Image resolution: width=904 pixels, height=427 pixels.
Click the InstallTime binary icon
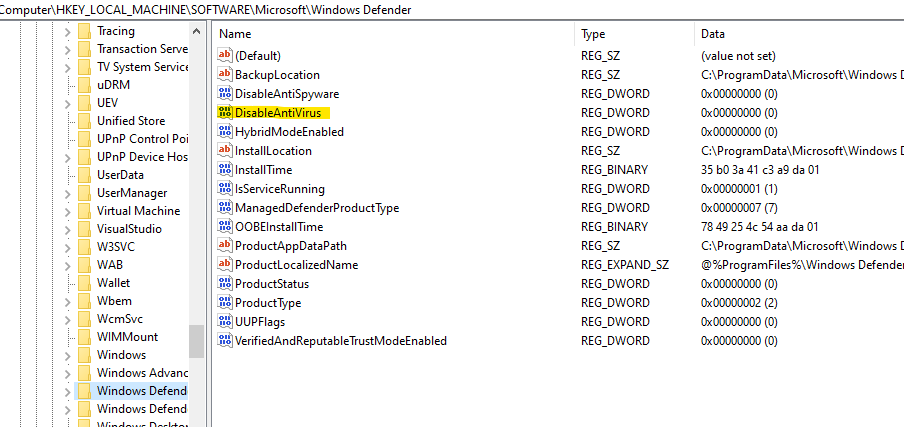(224, 169)
